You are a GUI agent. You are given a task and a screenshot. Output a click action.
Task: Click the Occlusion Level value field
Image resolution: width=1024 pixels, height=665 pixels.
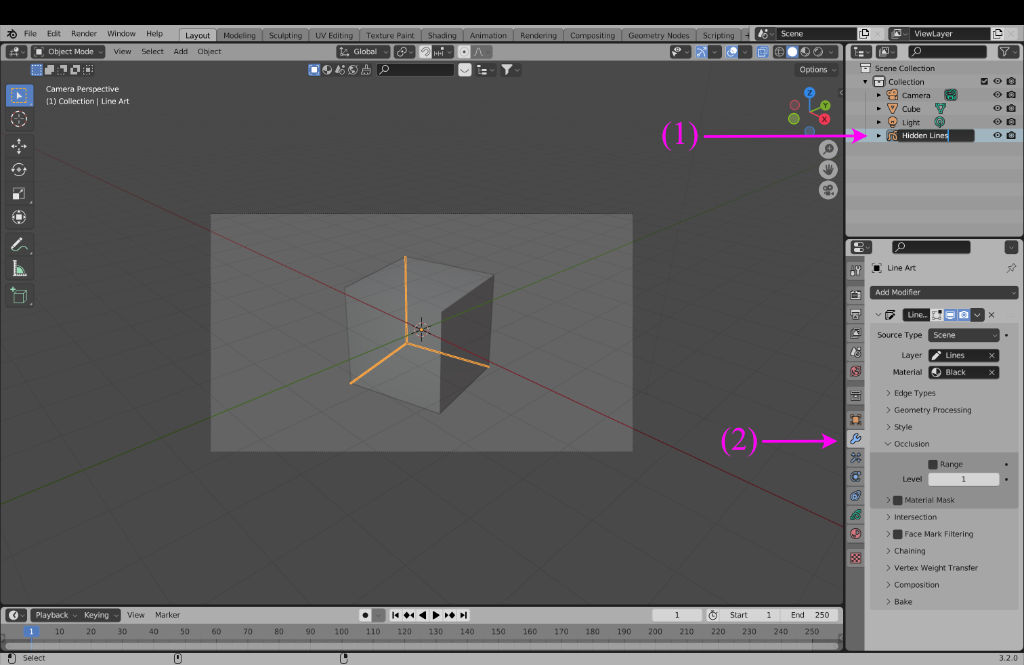click(x=963, y=480)
